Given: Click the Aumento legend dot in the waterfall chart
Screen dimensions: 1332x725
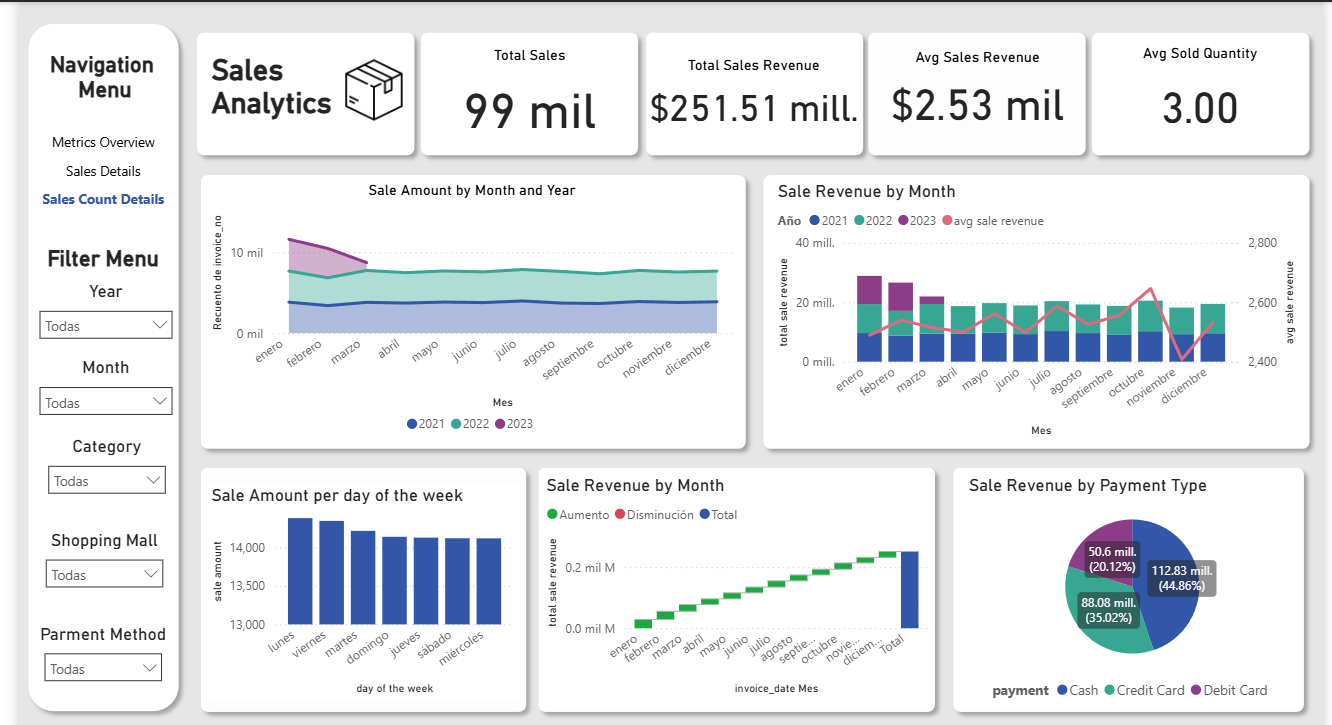Looking at the screenshot, I should click(x=552, y=515).
